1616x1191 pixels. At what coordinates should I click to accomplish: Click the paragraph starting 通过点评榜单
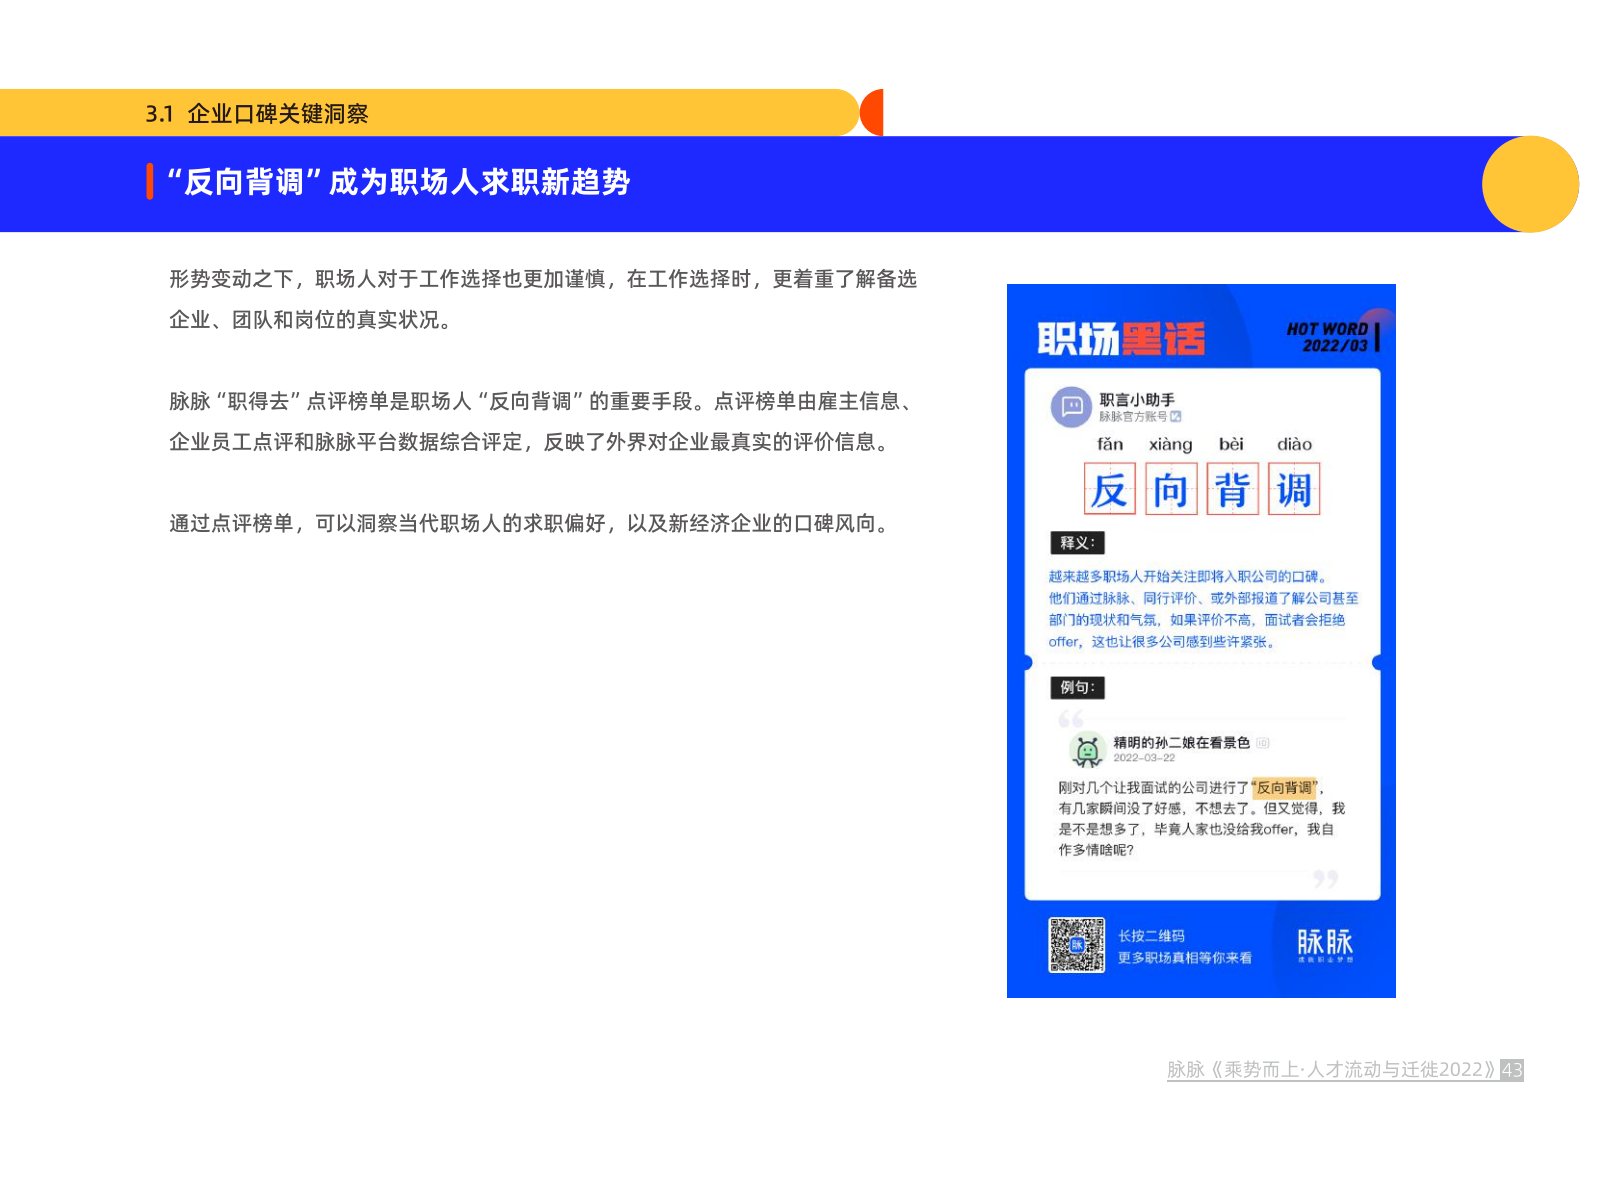[x=531, y=523]
